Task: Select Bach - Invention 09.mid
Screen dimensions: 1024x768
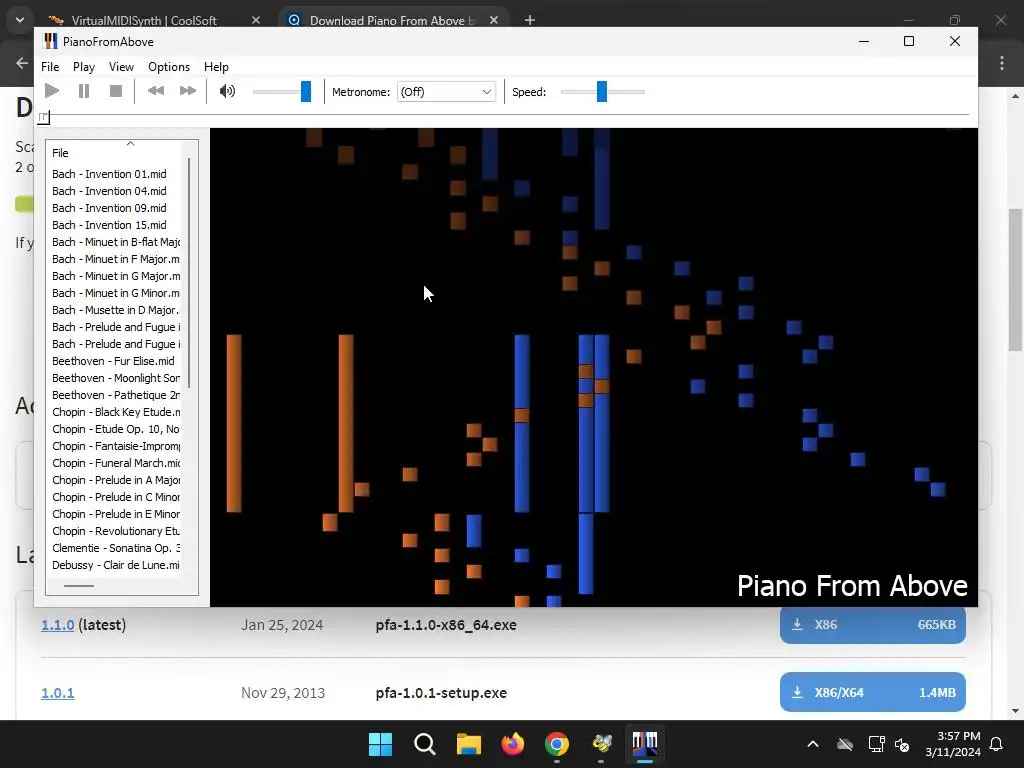Action: coord(109,208)
